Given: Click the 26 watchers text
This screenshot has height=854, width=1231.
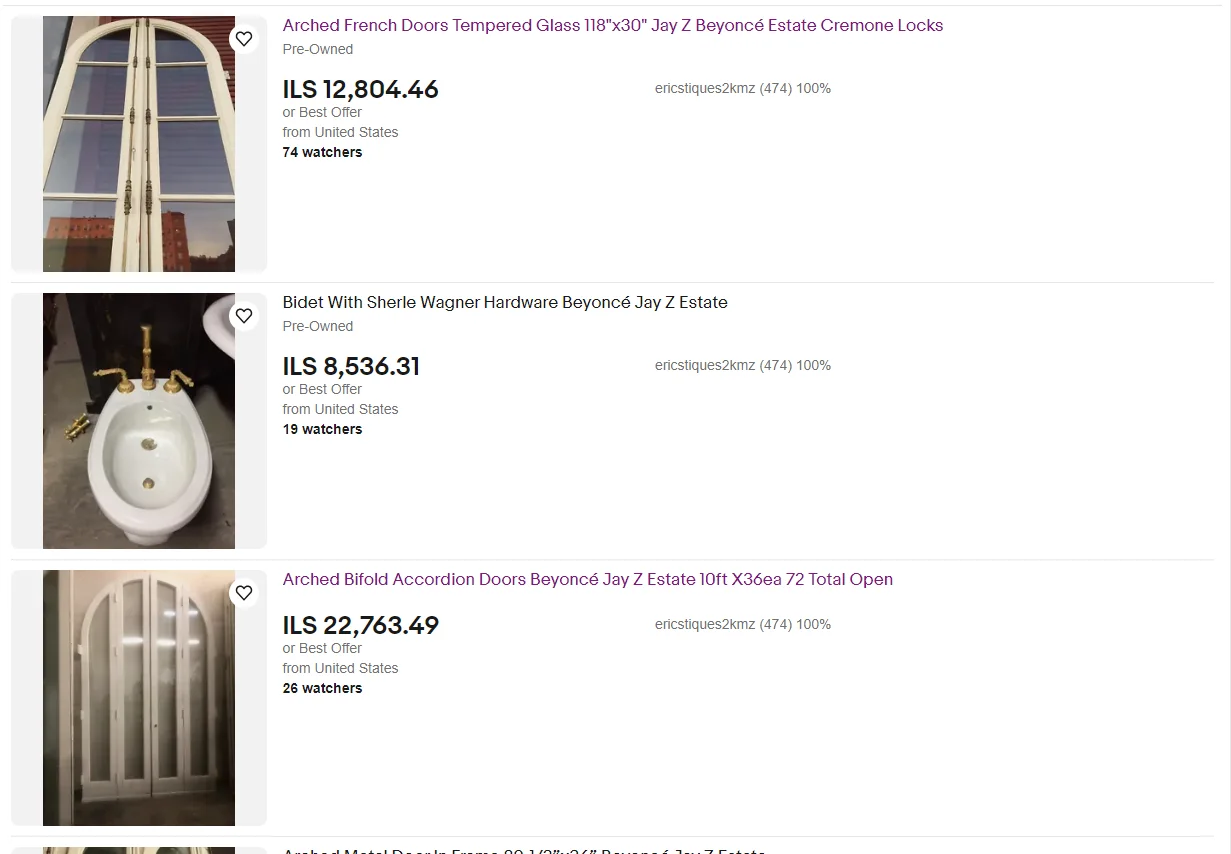Looking at the screenshot, I should click(x=322, y=688).
